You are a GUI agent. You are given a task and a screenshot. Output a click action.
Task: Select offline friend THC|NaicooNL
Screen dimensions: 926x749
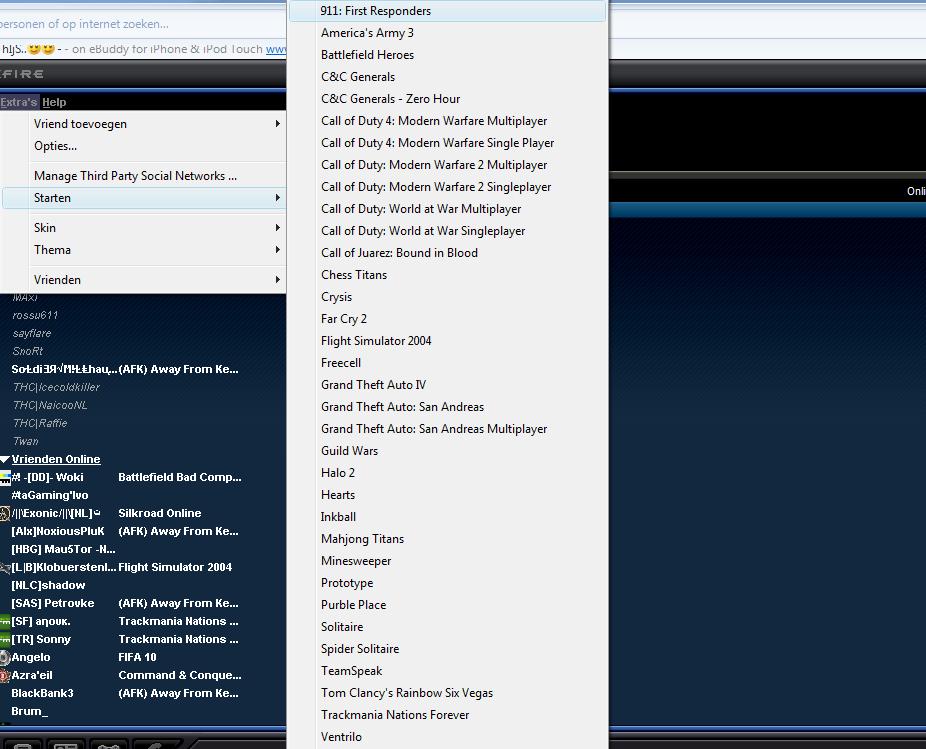click(50, 405)
